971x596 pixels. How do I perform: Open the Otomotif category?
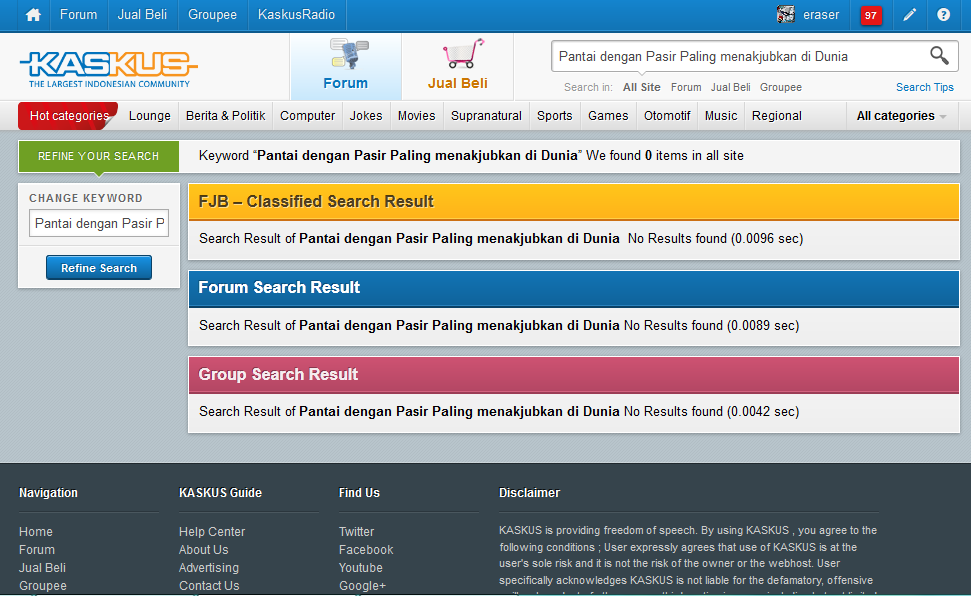(x=667, y=116)
